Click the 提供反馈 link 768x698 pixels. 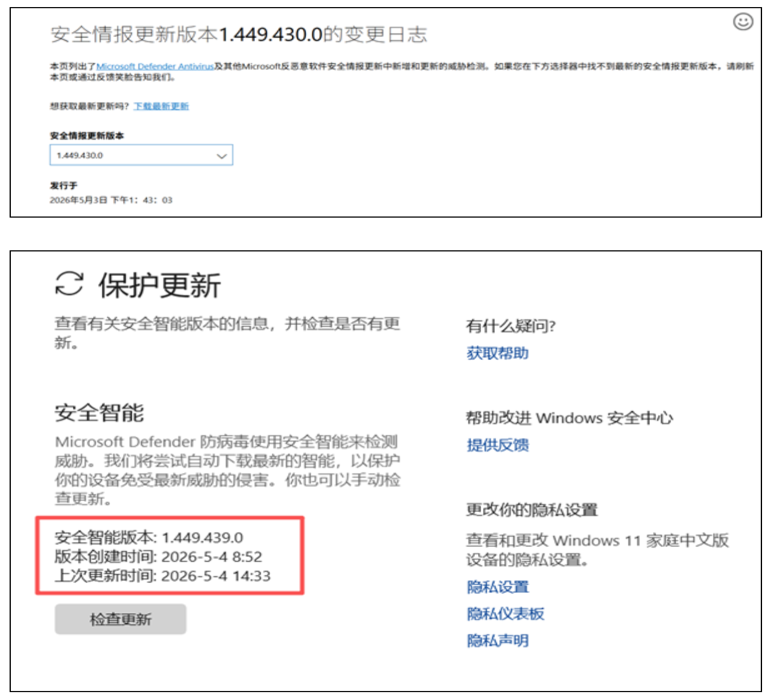497,445
